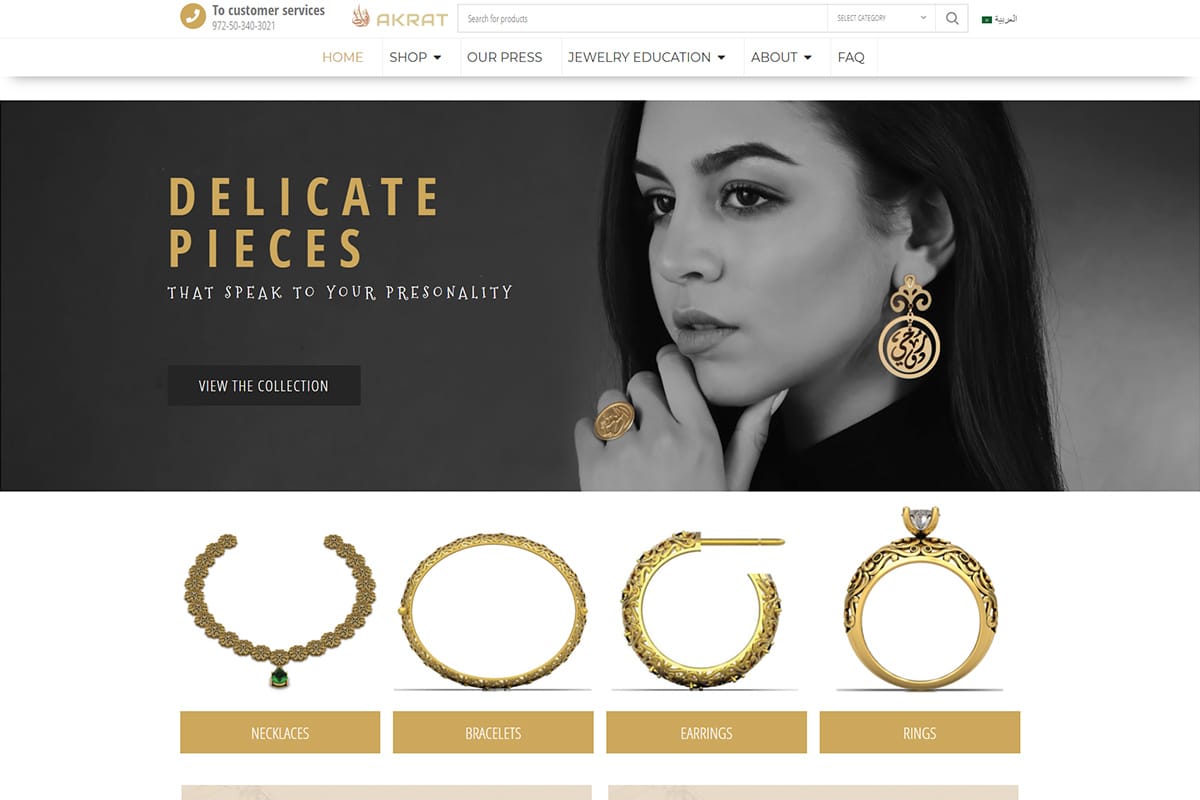The height and width of the screenshot is (800, 1200).
Task: Click View the Collection button
Action: [x=264, y=386]
